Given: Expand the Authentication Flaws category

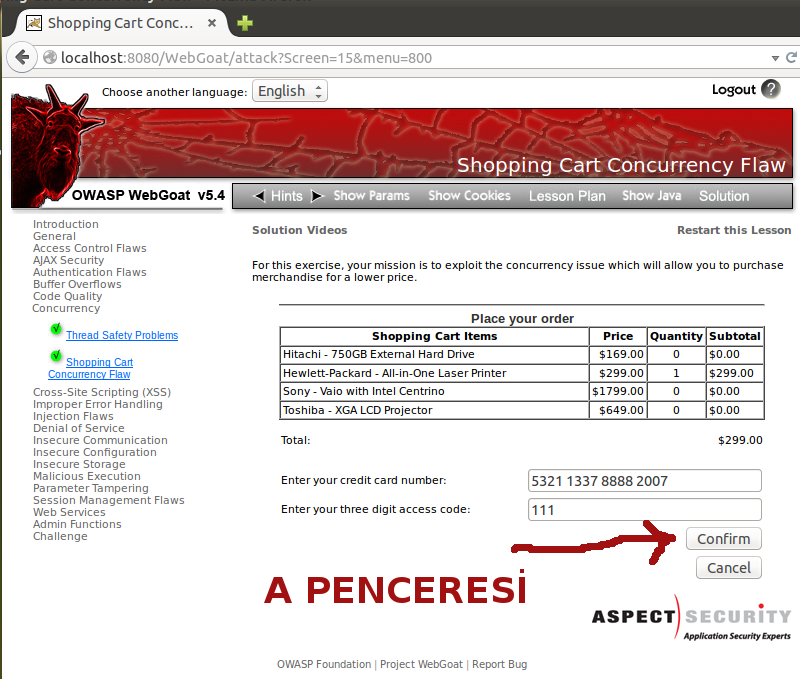Looking at the screenshot, I should 90,272.
